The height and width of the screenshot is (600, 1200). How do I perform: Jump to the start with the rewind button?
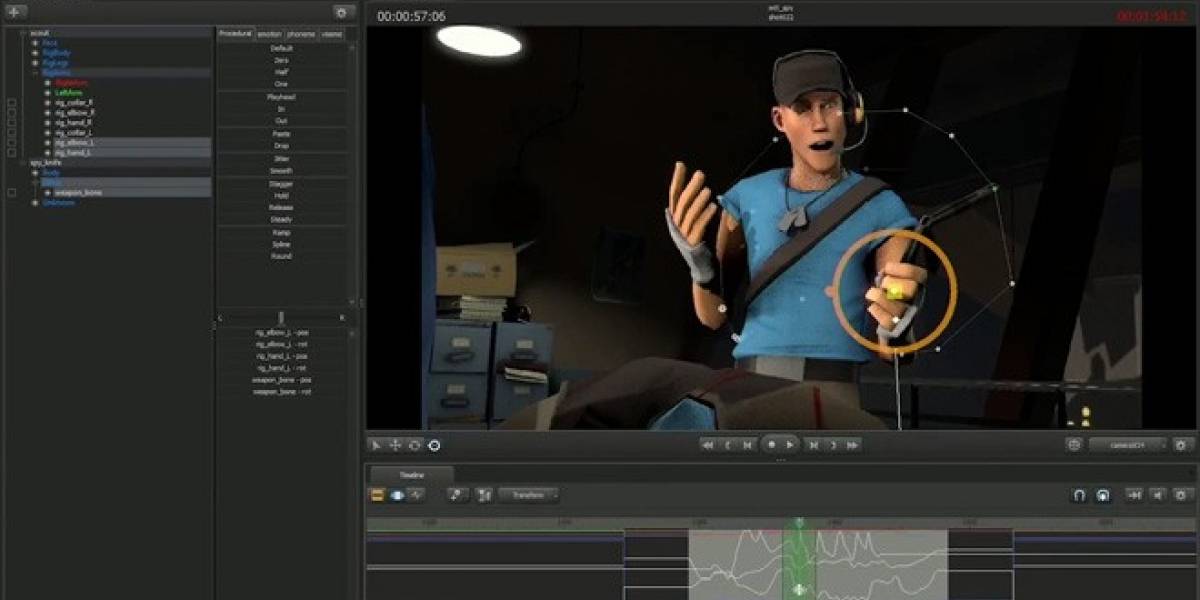(708, 445)
